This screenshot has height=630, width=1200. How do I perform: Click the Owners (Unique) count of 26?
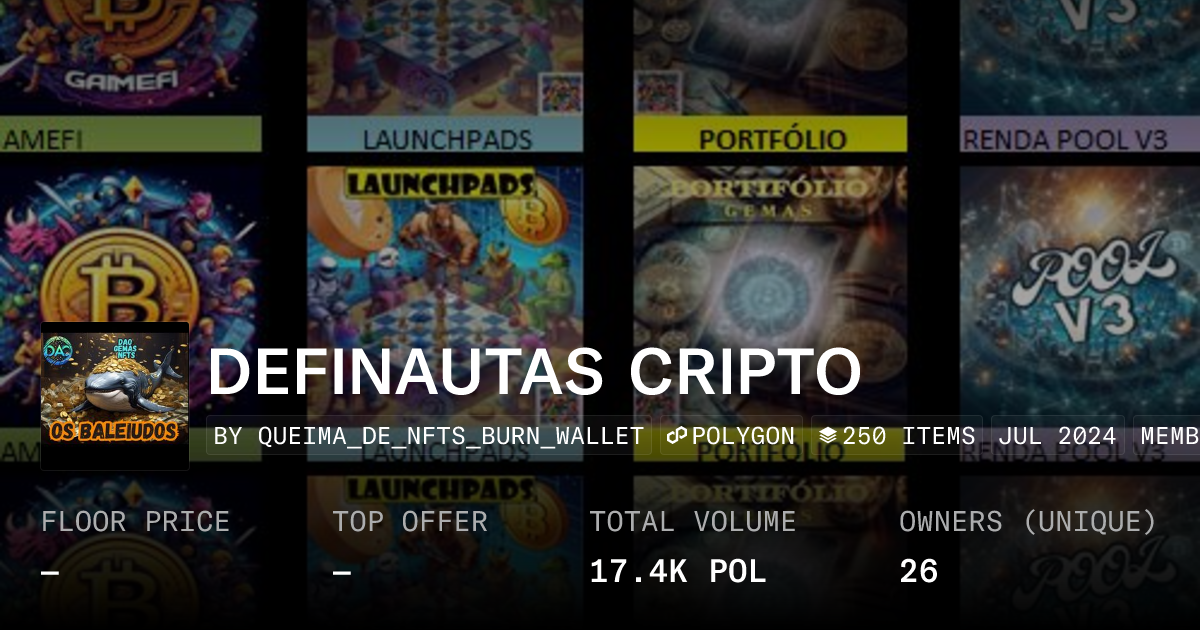[918, 572]
